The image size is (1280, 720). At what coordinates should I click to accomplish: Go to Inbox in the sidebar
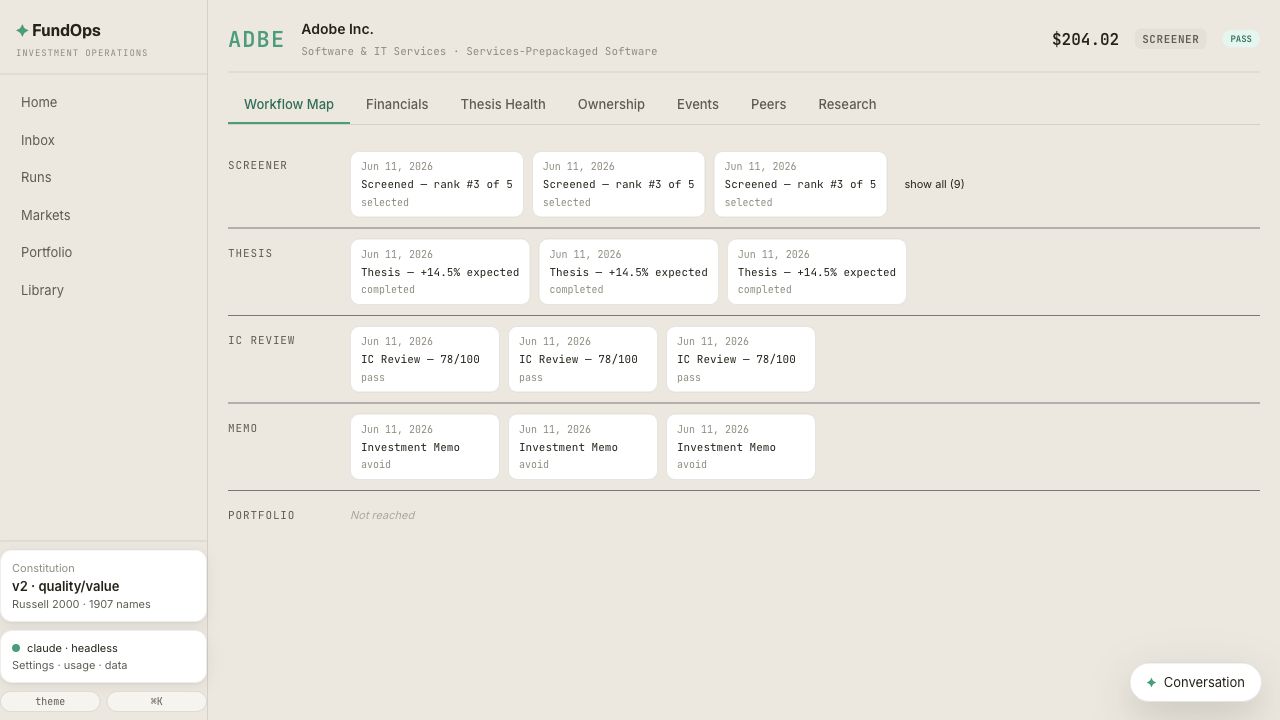(x=38, y=141)
